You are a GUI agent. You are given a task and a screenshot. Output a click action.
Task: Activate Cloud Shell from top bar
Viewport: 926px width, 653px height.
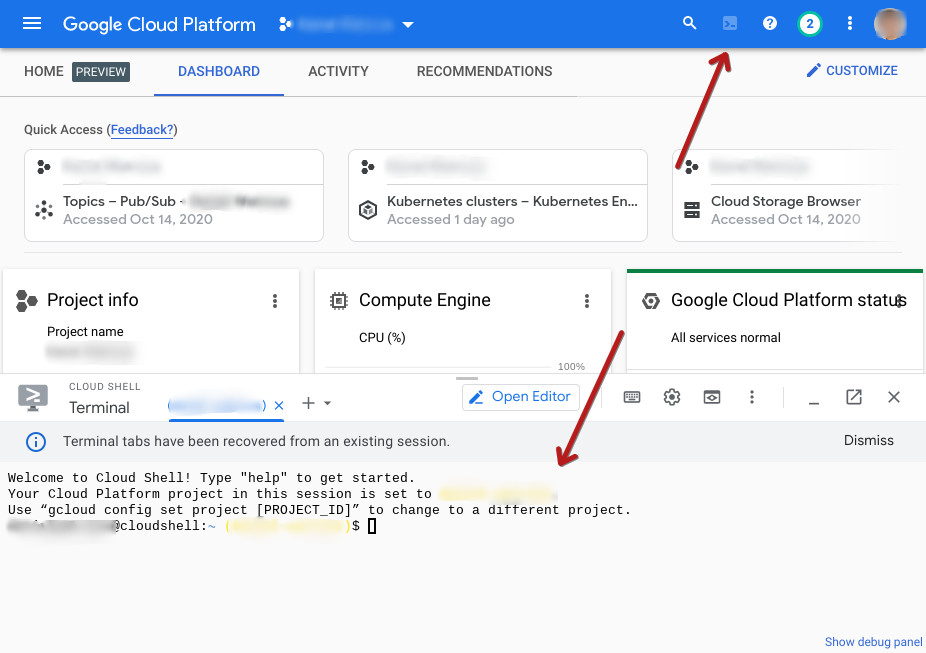click(x=730, y=24)
